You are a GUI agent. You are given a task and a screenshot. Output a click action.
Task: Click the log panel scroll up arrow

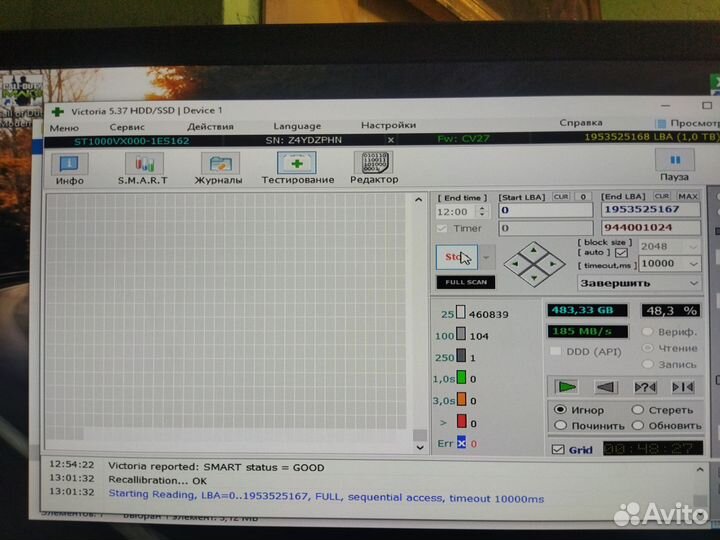700,469
